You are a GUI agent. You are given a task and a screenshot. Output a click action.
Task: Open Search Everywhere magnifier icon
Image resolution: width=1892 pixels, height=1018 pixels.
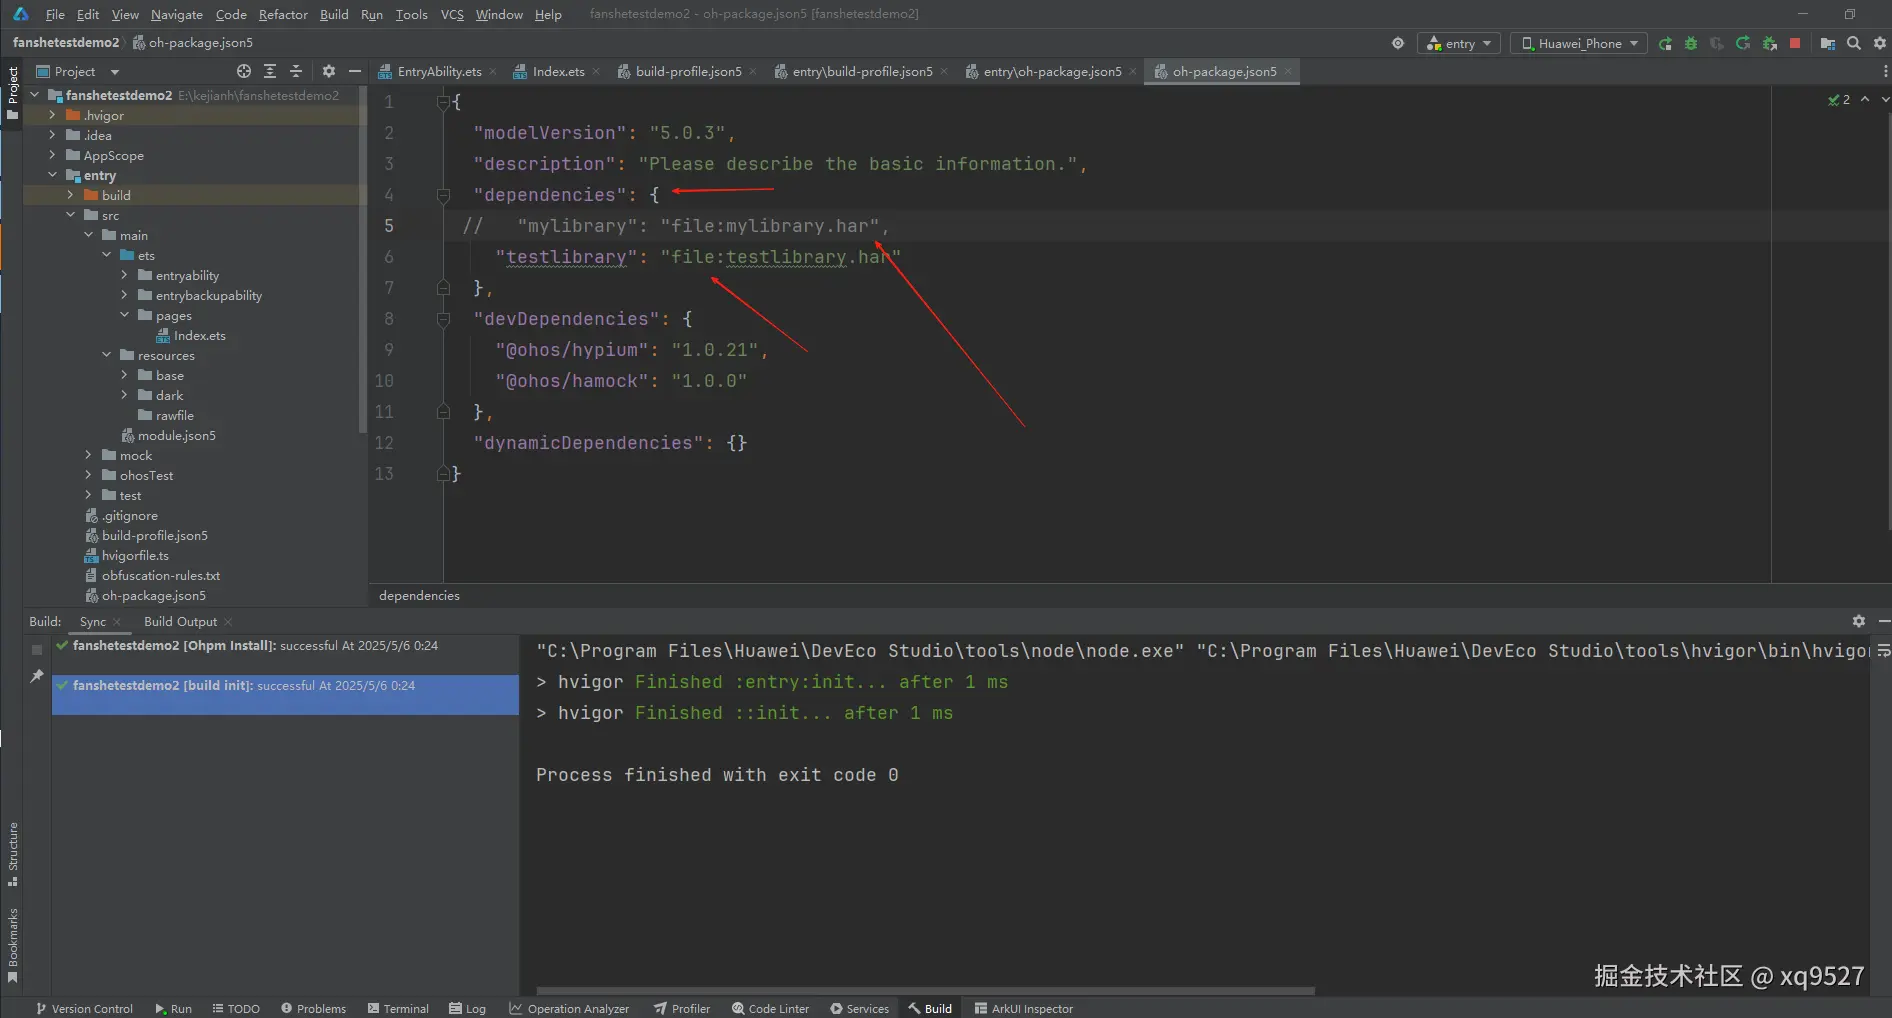[x=1854, y=44]
